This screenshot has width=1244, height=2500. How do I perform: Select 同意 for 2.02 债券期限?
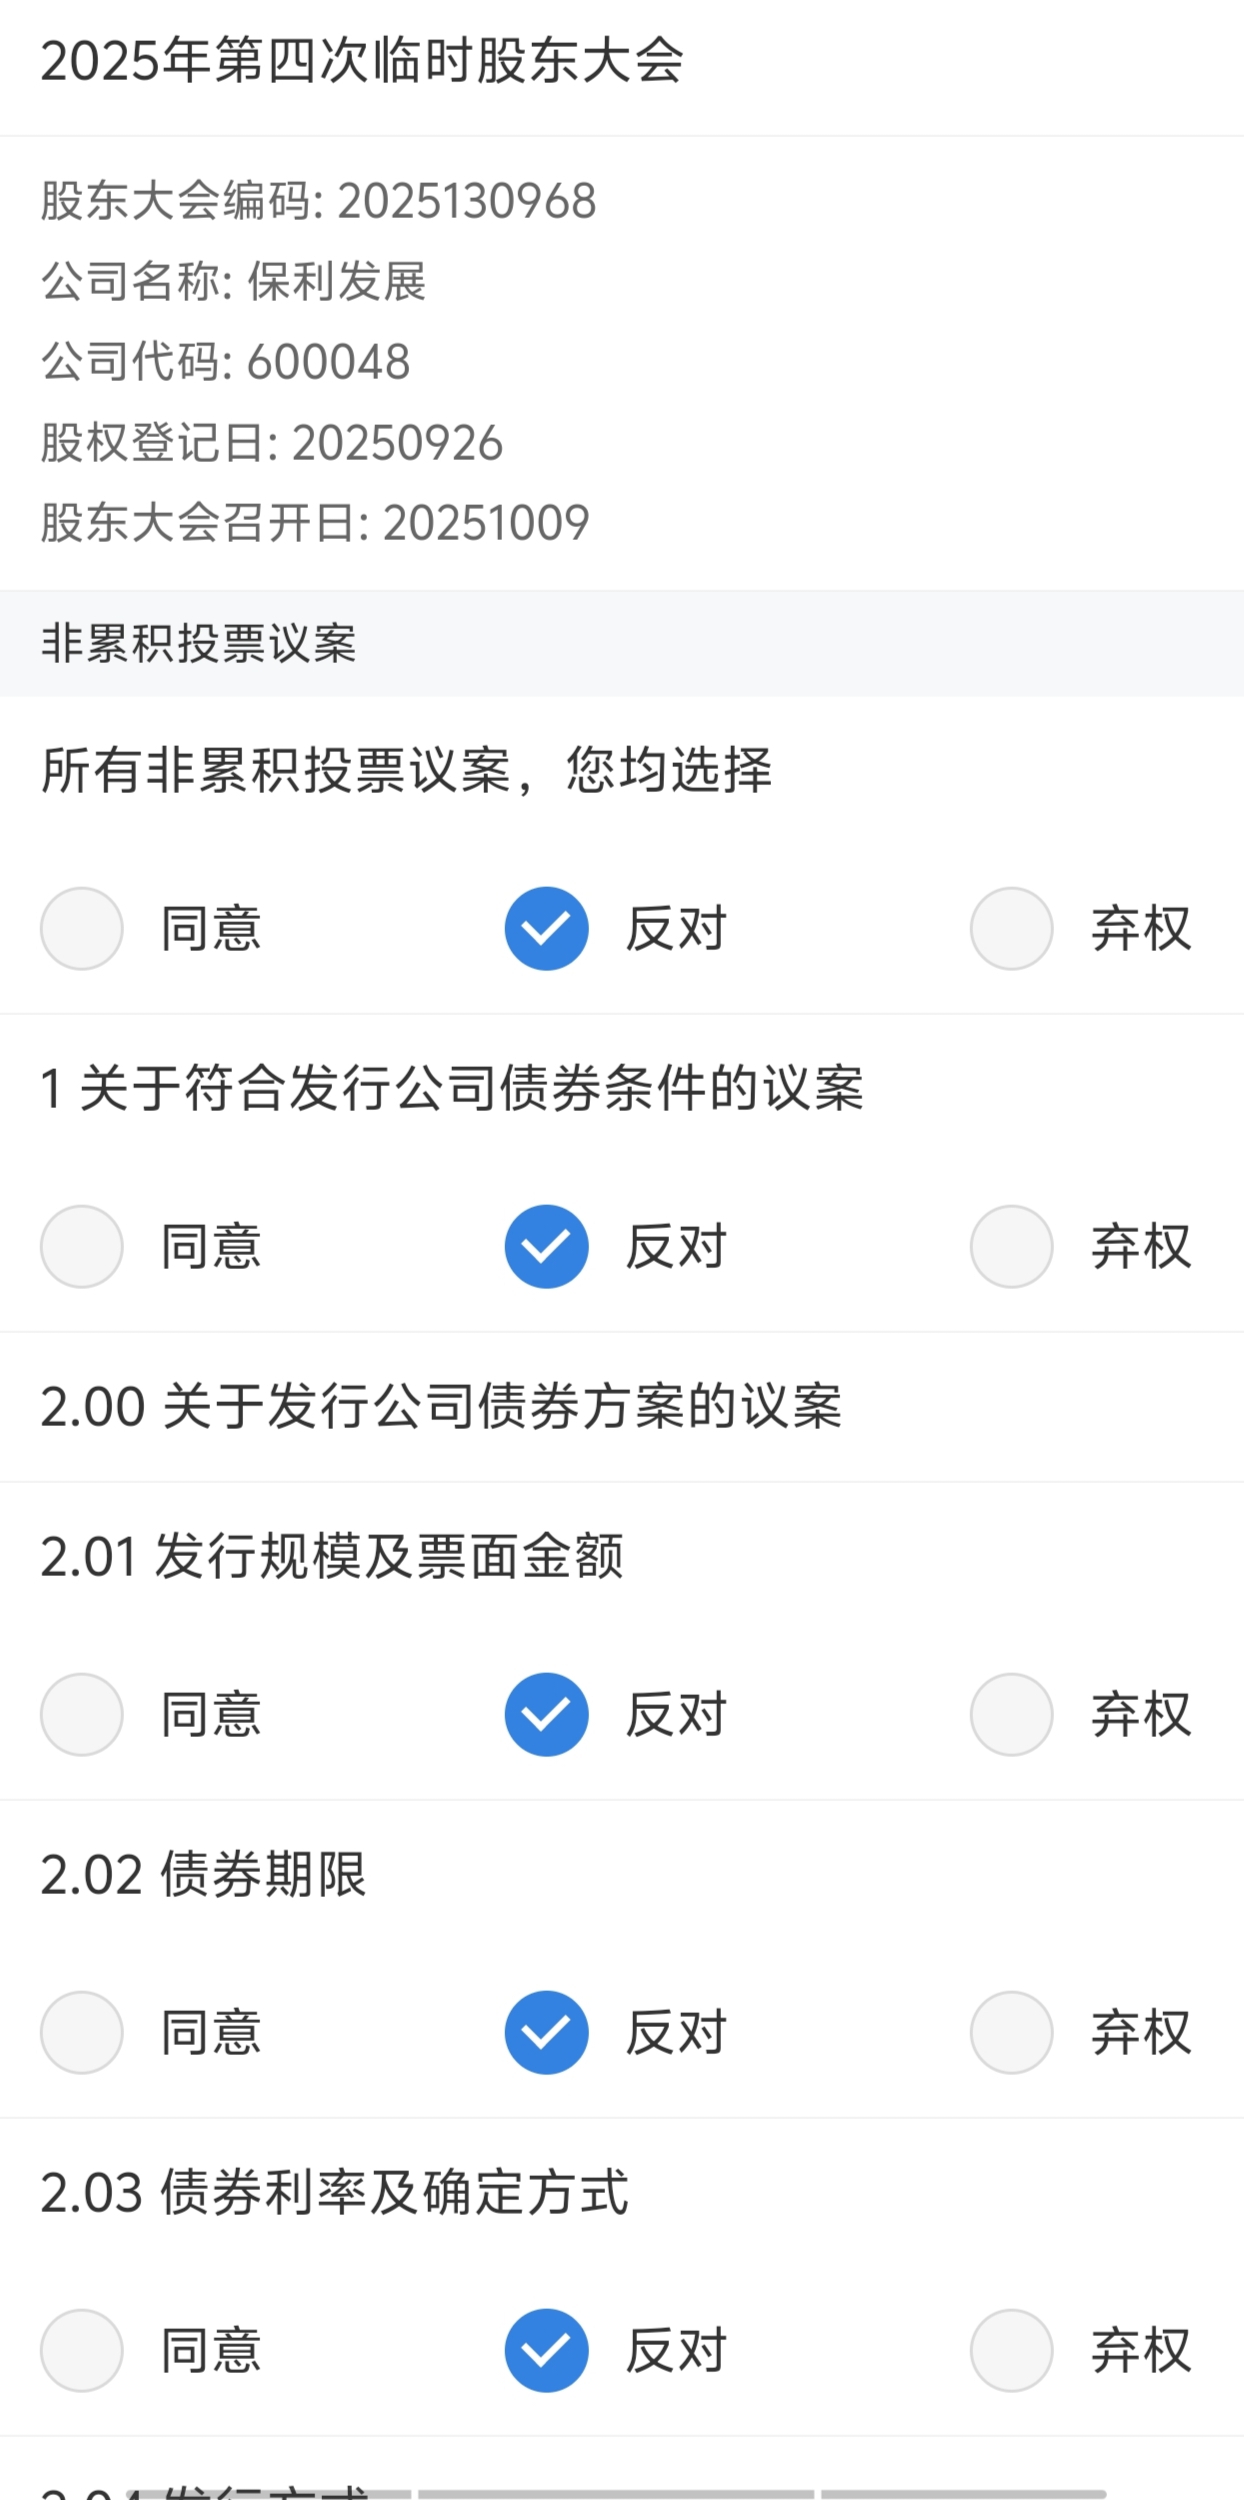(x=82, y=2032)
